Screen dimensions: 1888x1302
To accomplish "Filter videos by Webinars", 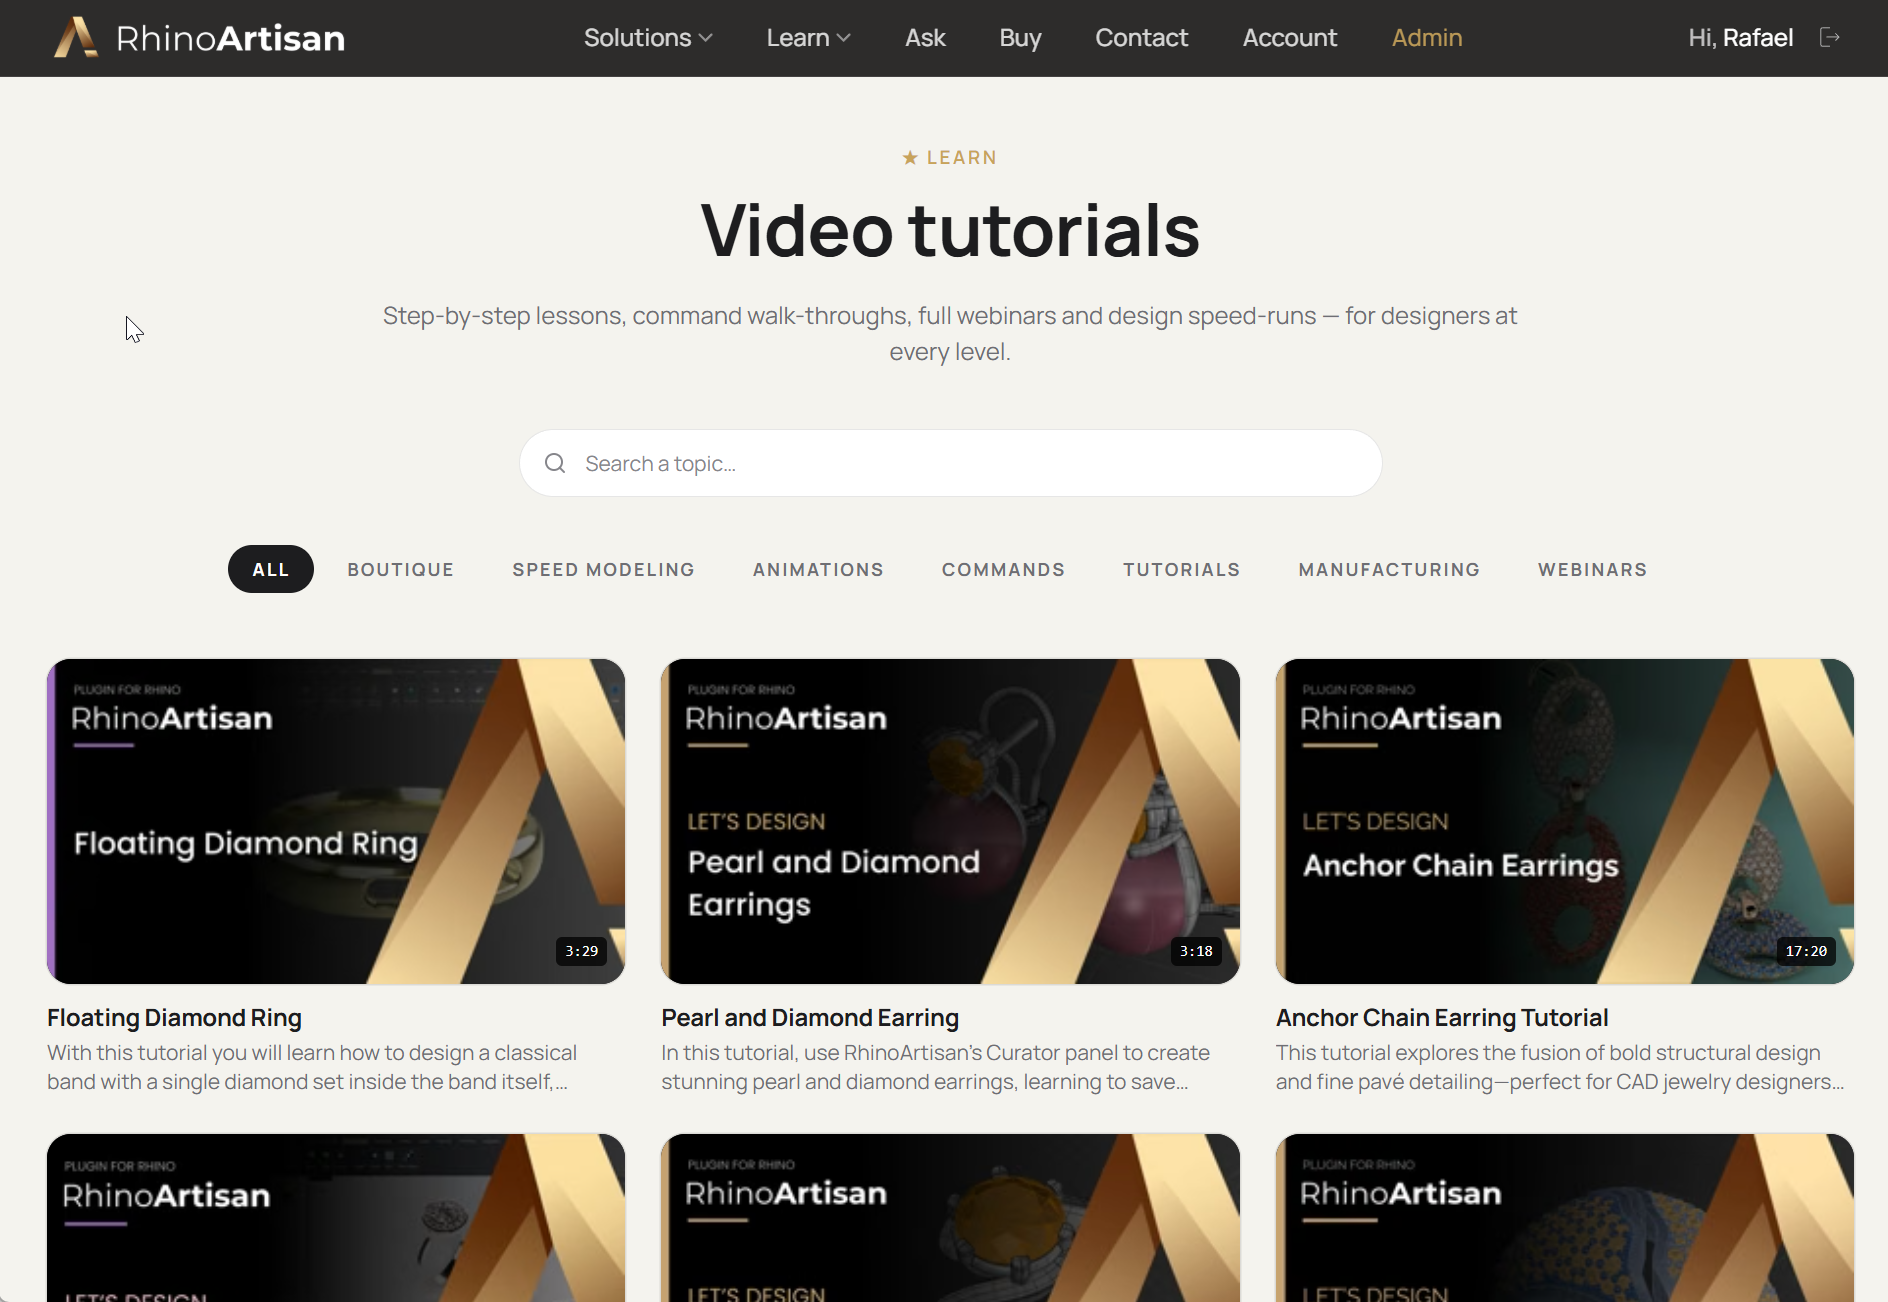I will coord(1592,569).
